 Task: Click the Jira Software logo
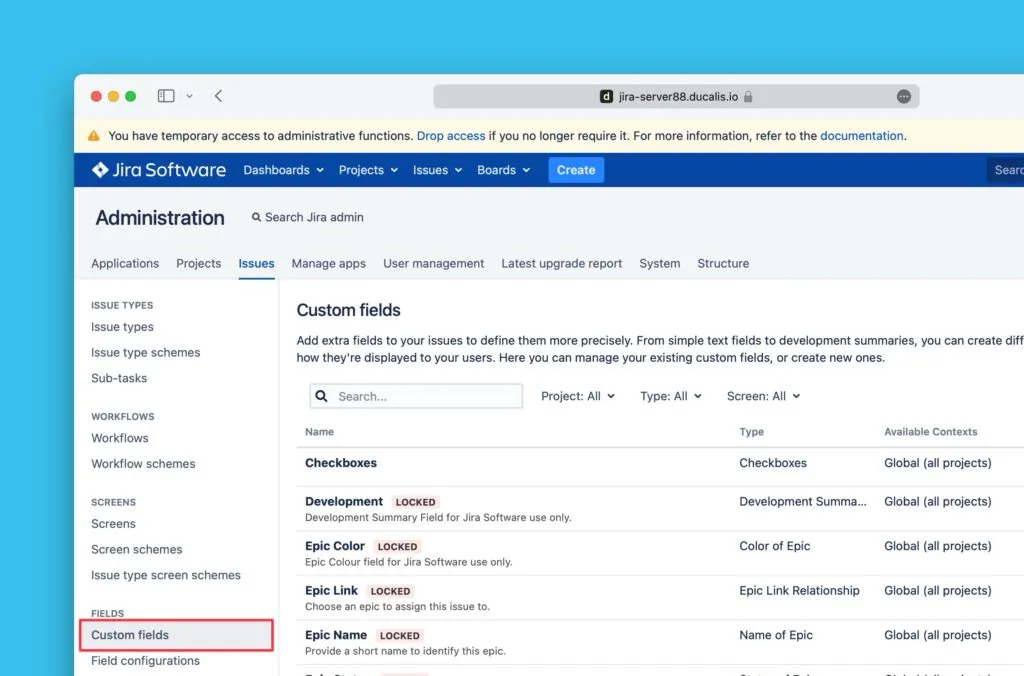[159, 170]
